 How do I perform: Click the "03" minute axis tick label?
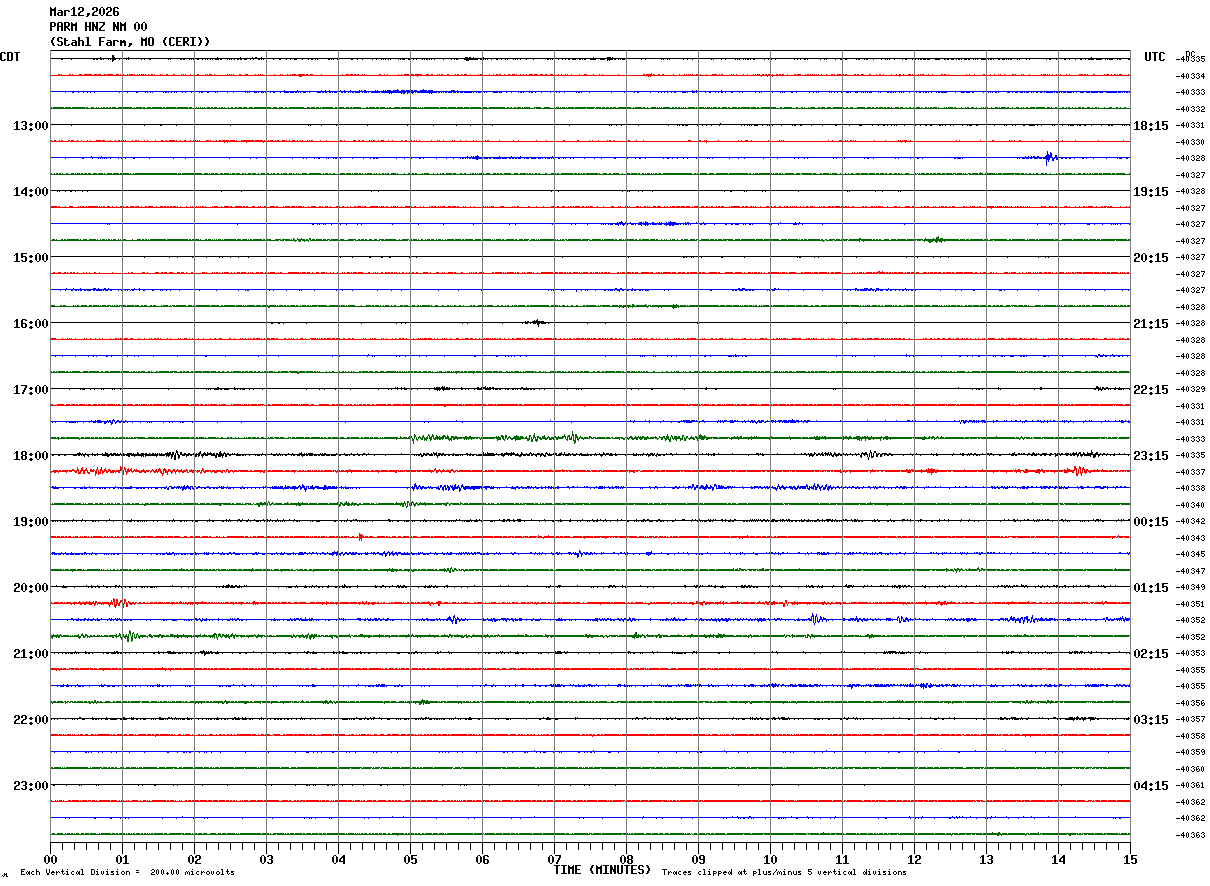click(x=266, y=859)
